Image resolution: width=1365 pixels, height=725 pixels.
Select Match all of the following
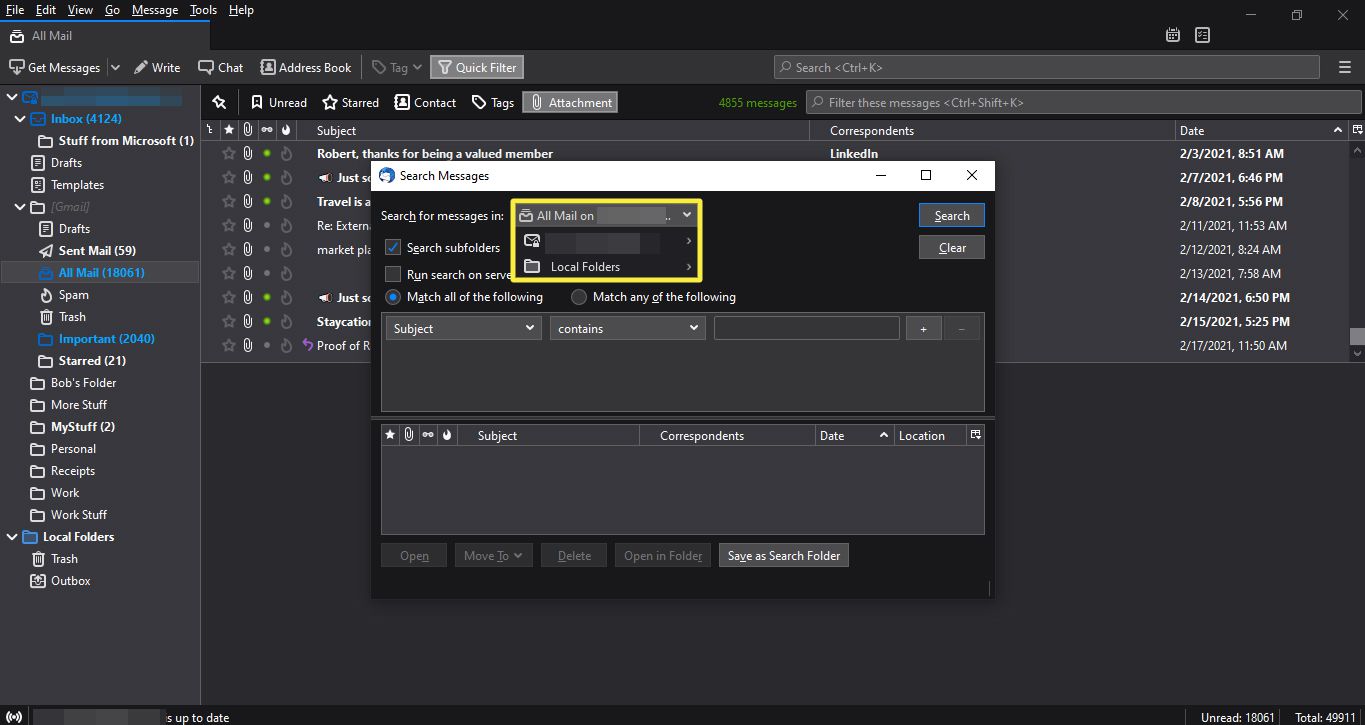[x=393, y=297]
